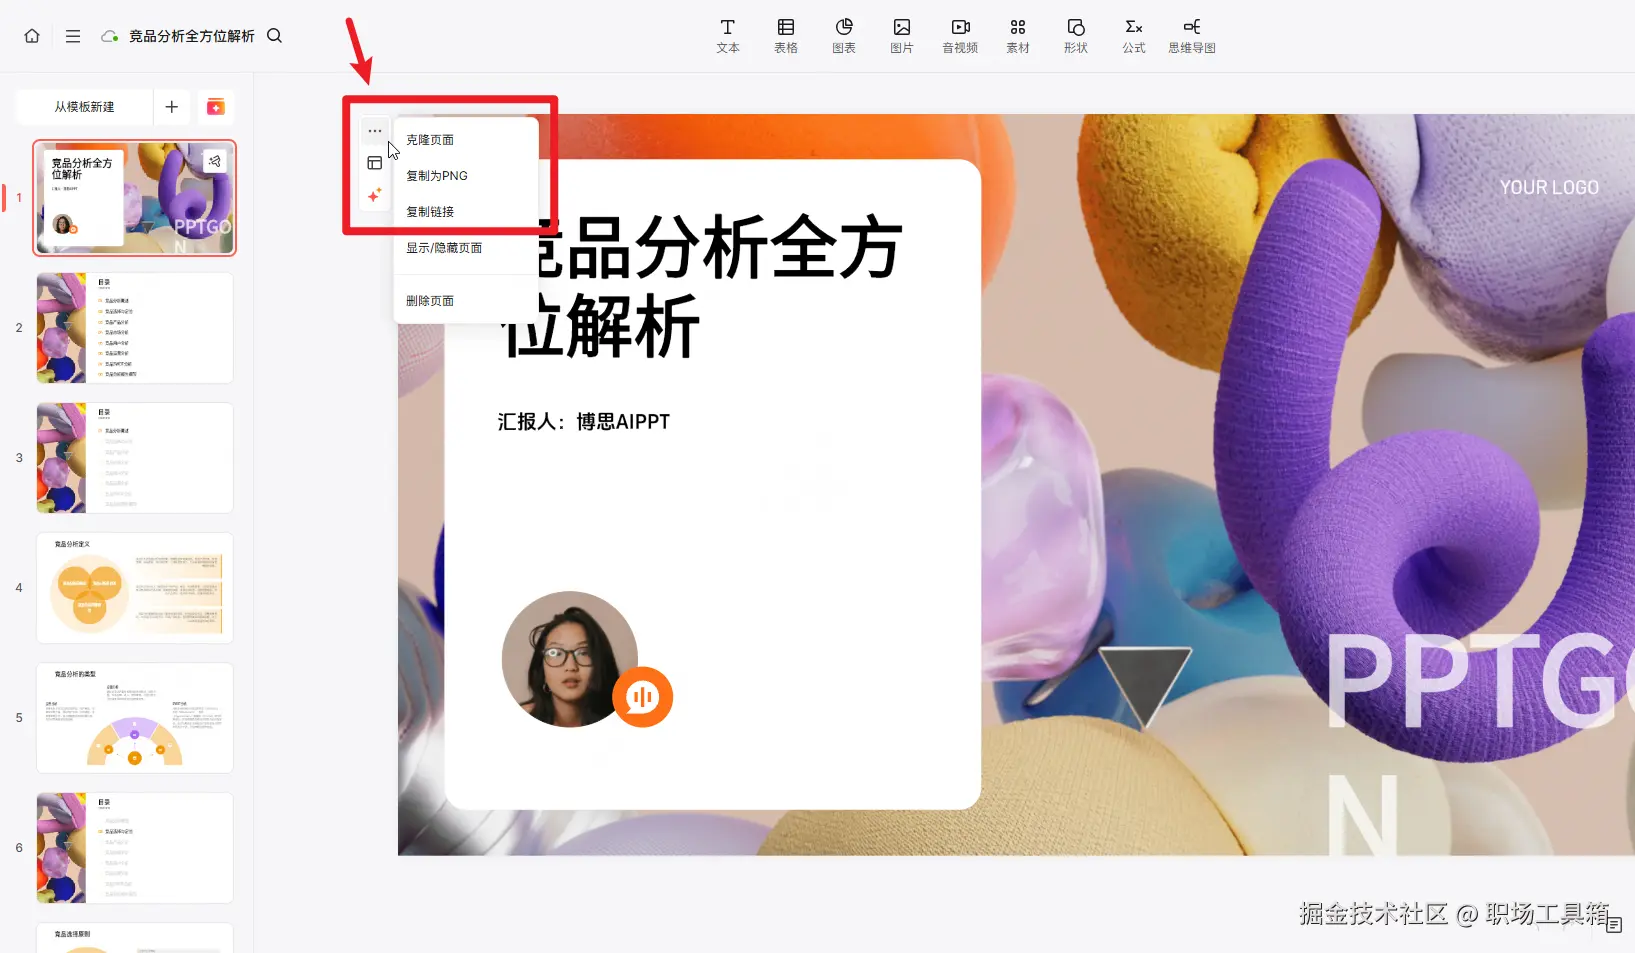The image size is (1635, 953).
Task: Click the comment icon at bottom right
Action: click(x=1613, y=925)
